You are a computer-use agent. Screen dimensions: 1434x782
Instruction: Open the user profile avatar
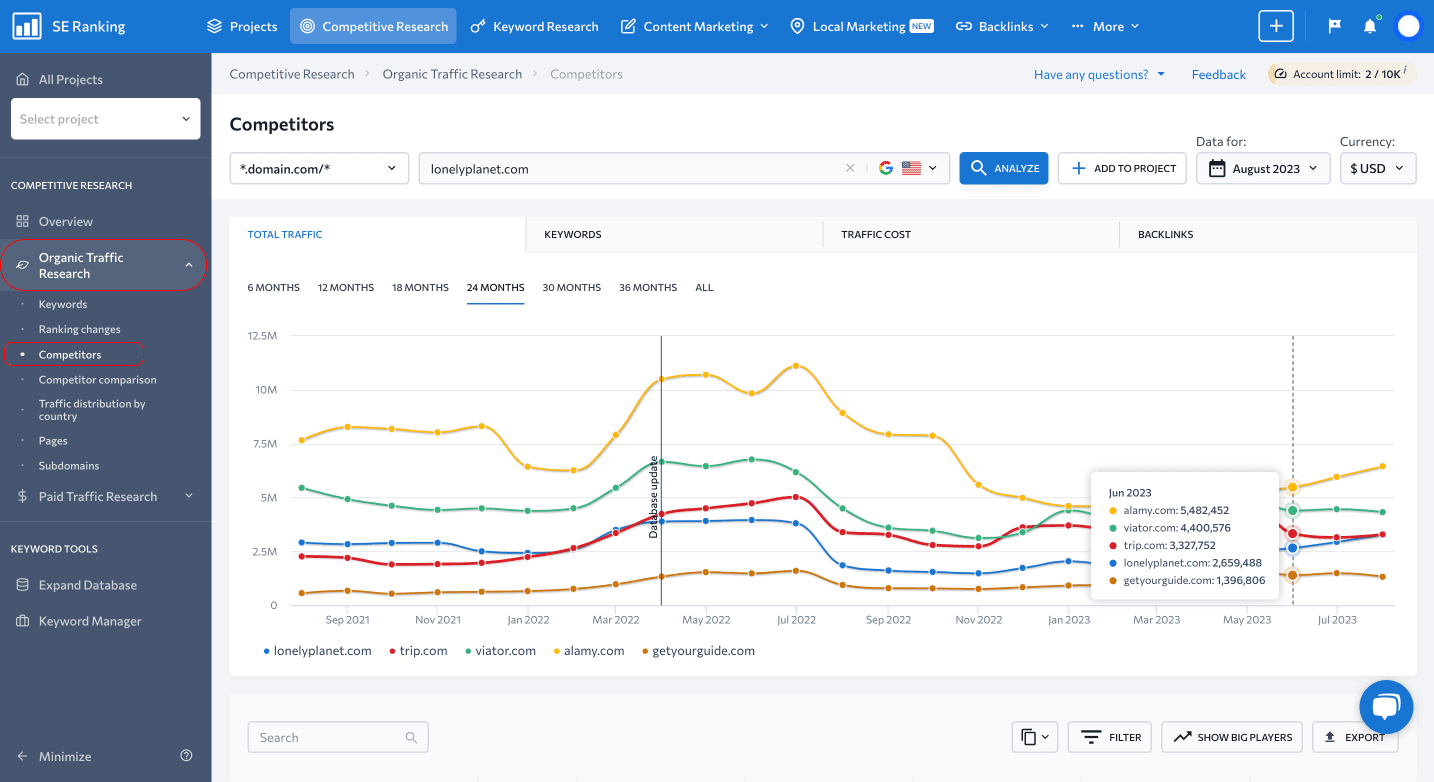(x=1408, y=26)
